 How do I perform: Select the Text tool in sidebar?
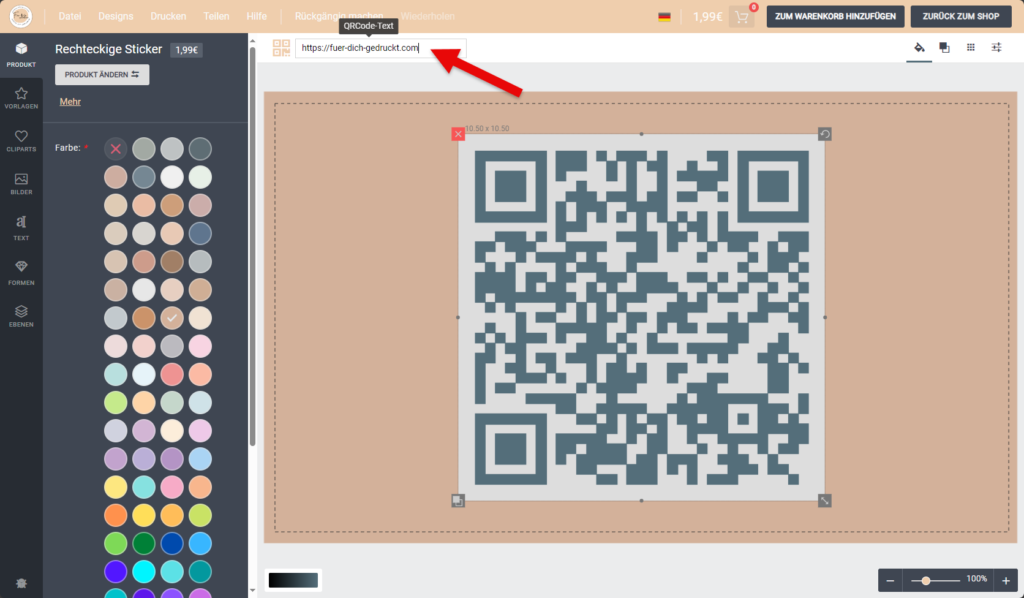click(x=21, y=227)
